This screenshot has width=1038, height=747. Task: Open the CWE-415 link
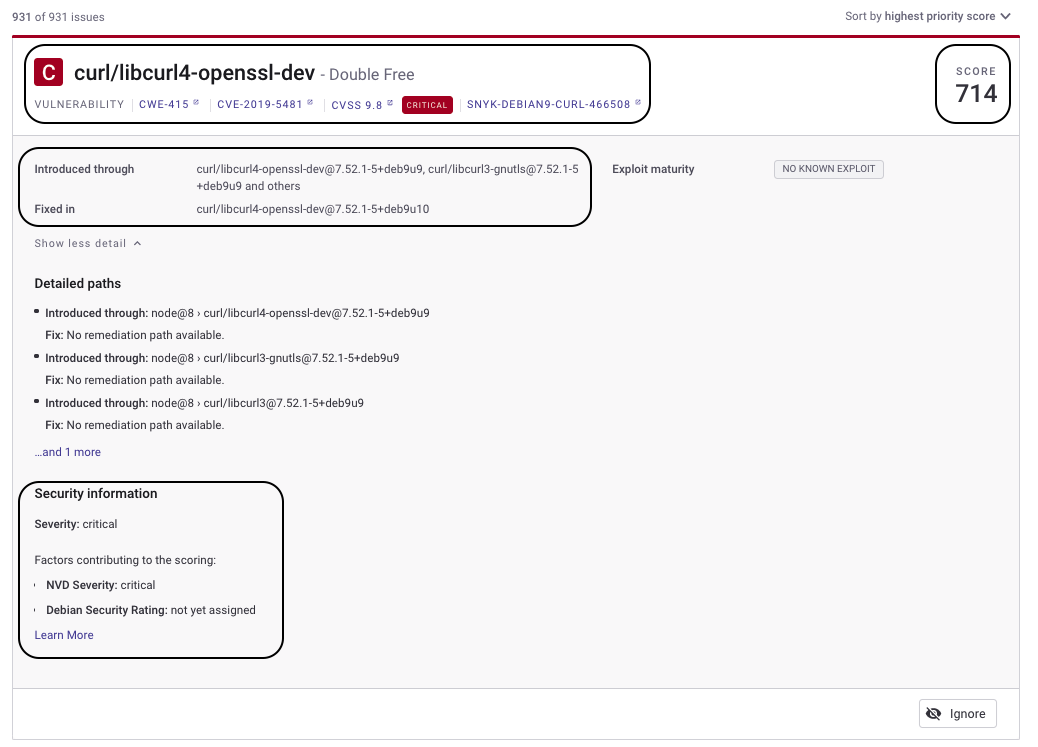(164, 105)
